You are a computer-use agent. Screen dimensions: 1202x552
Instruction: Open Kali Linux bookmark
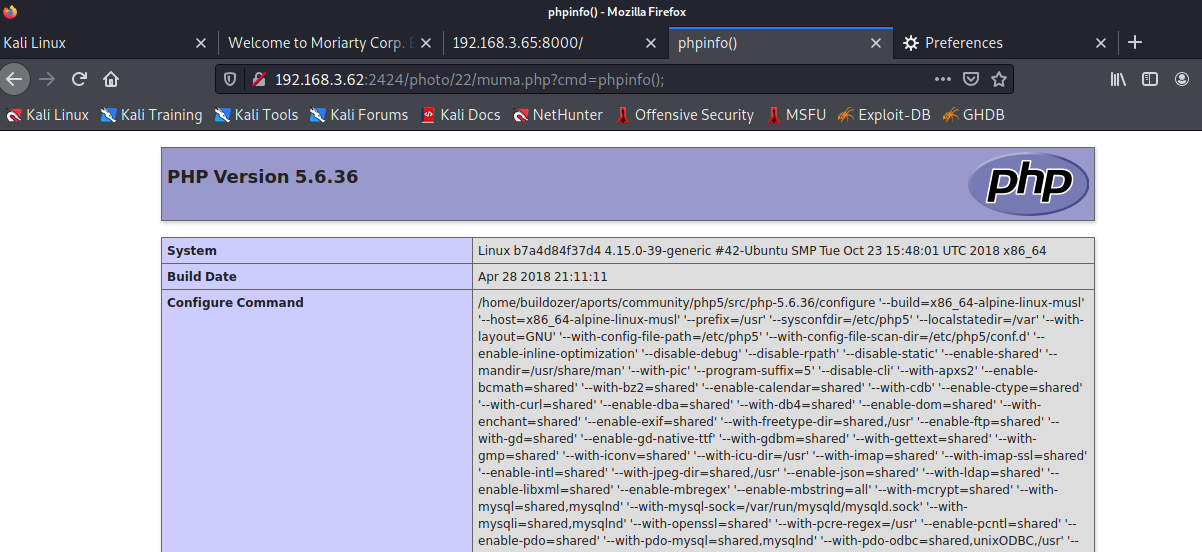click(x=47, y=115)
